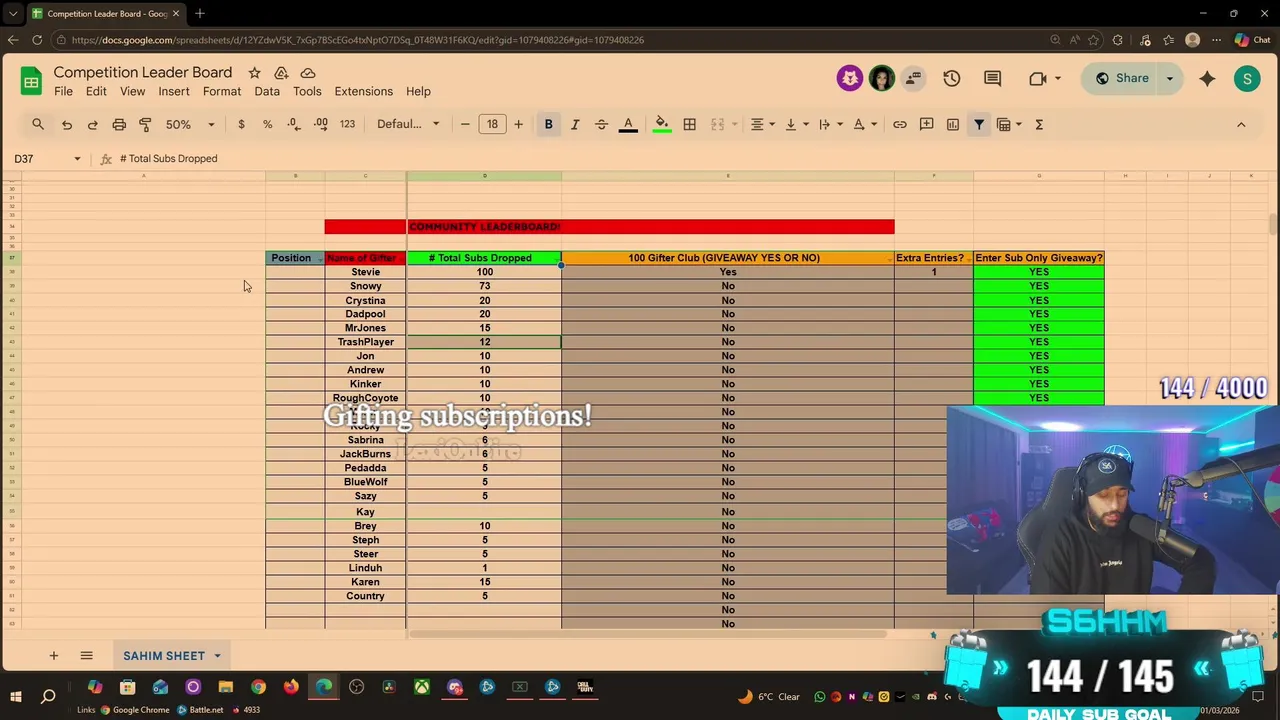Screen dimensions: 1280x720
Task: Move the document using the folder icon
Action: 281,73
